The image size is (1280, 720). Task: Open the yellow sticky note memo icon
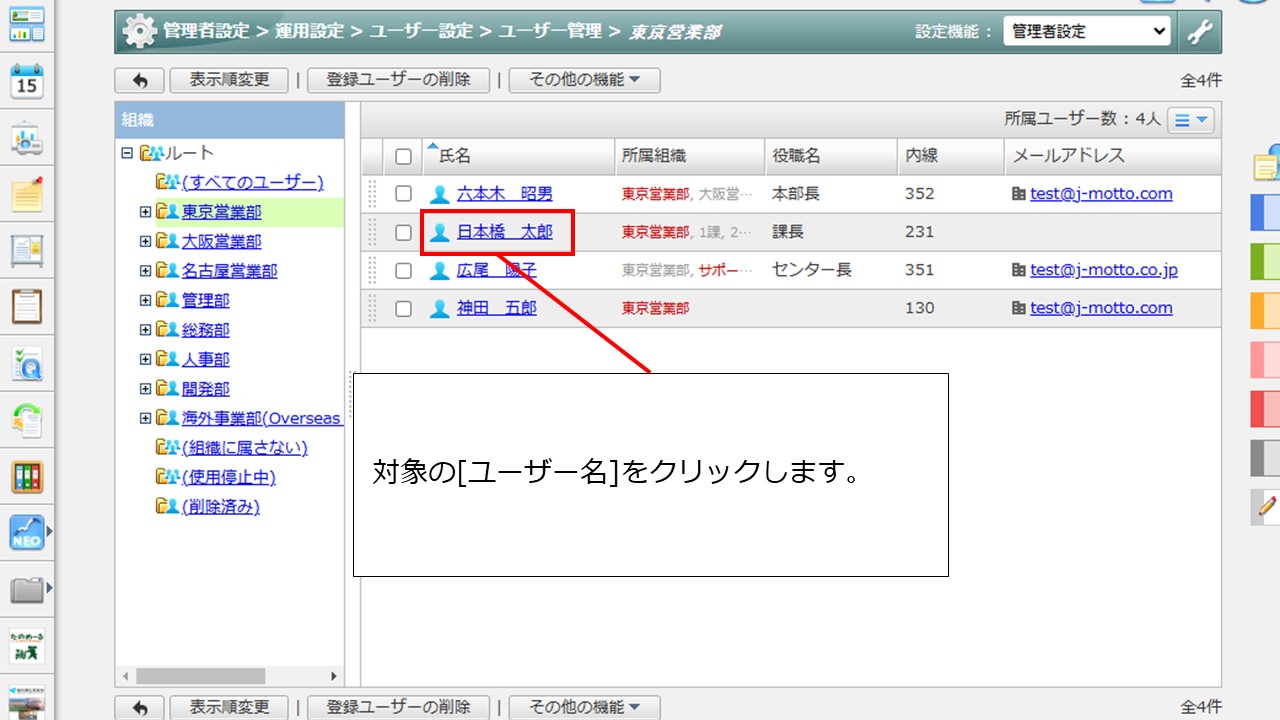pos(27,194)
